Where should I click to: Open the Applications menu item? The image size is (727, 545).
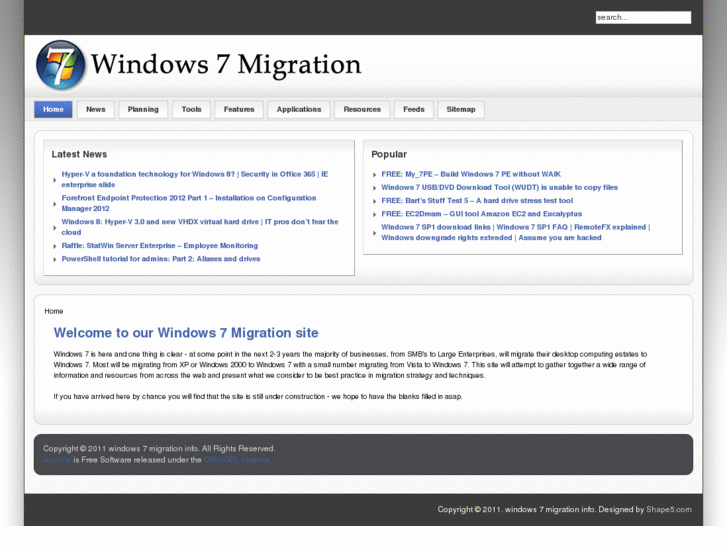[x=299, y=109]
